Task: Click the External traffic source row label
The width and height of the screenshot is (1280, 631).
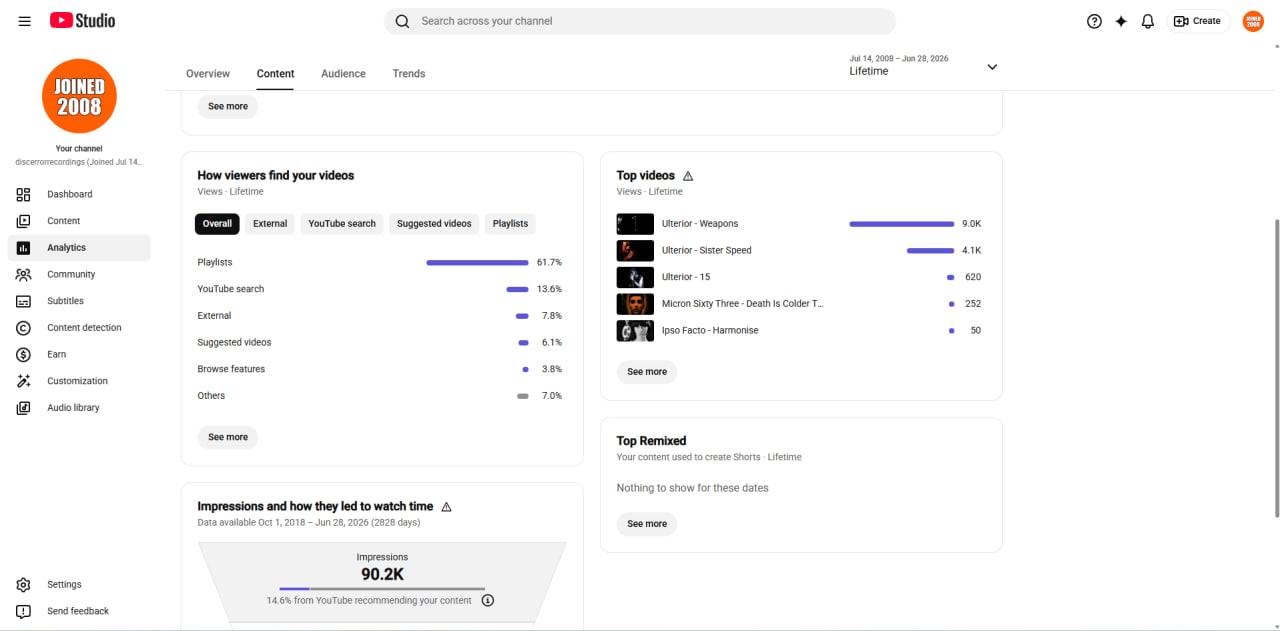Action: 214,316
